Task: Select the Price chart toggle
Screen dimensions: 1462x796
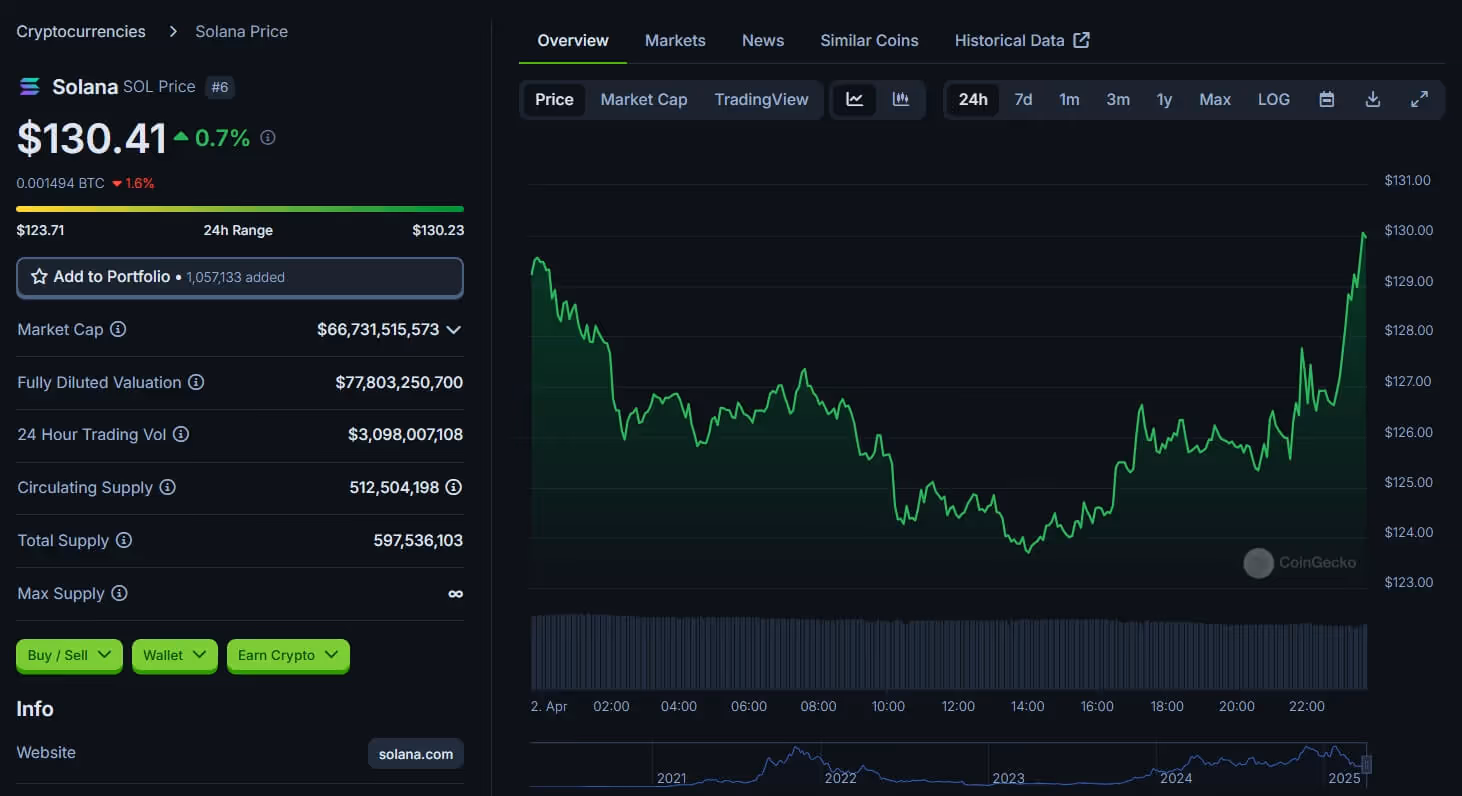Action: tap(554, 99)
